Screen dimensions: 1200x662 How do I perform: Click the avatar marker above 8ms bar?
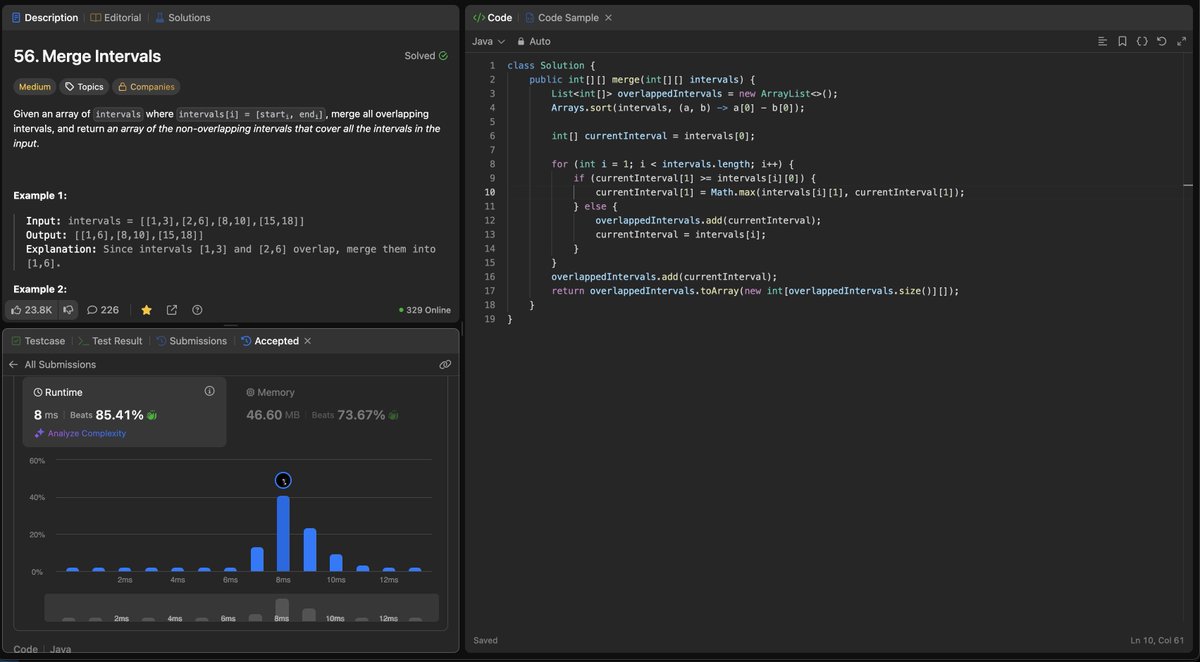click(283, 480)
